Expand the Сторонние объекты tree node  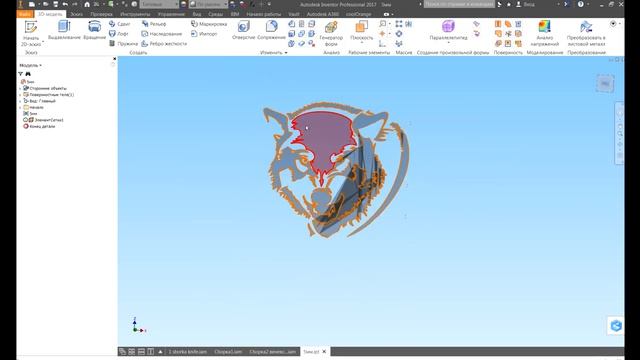(20, 88)
